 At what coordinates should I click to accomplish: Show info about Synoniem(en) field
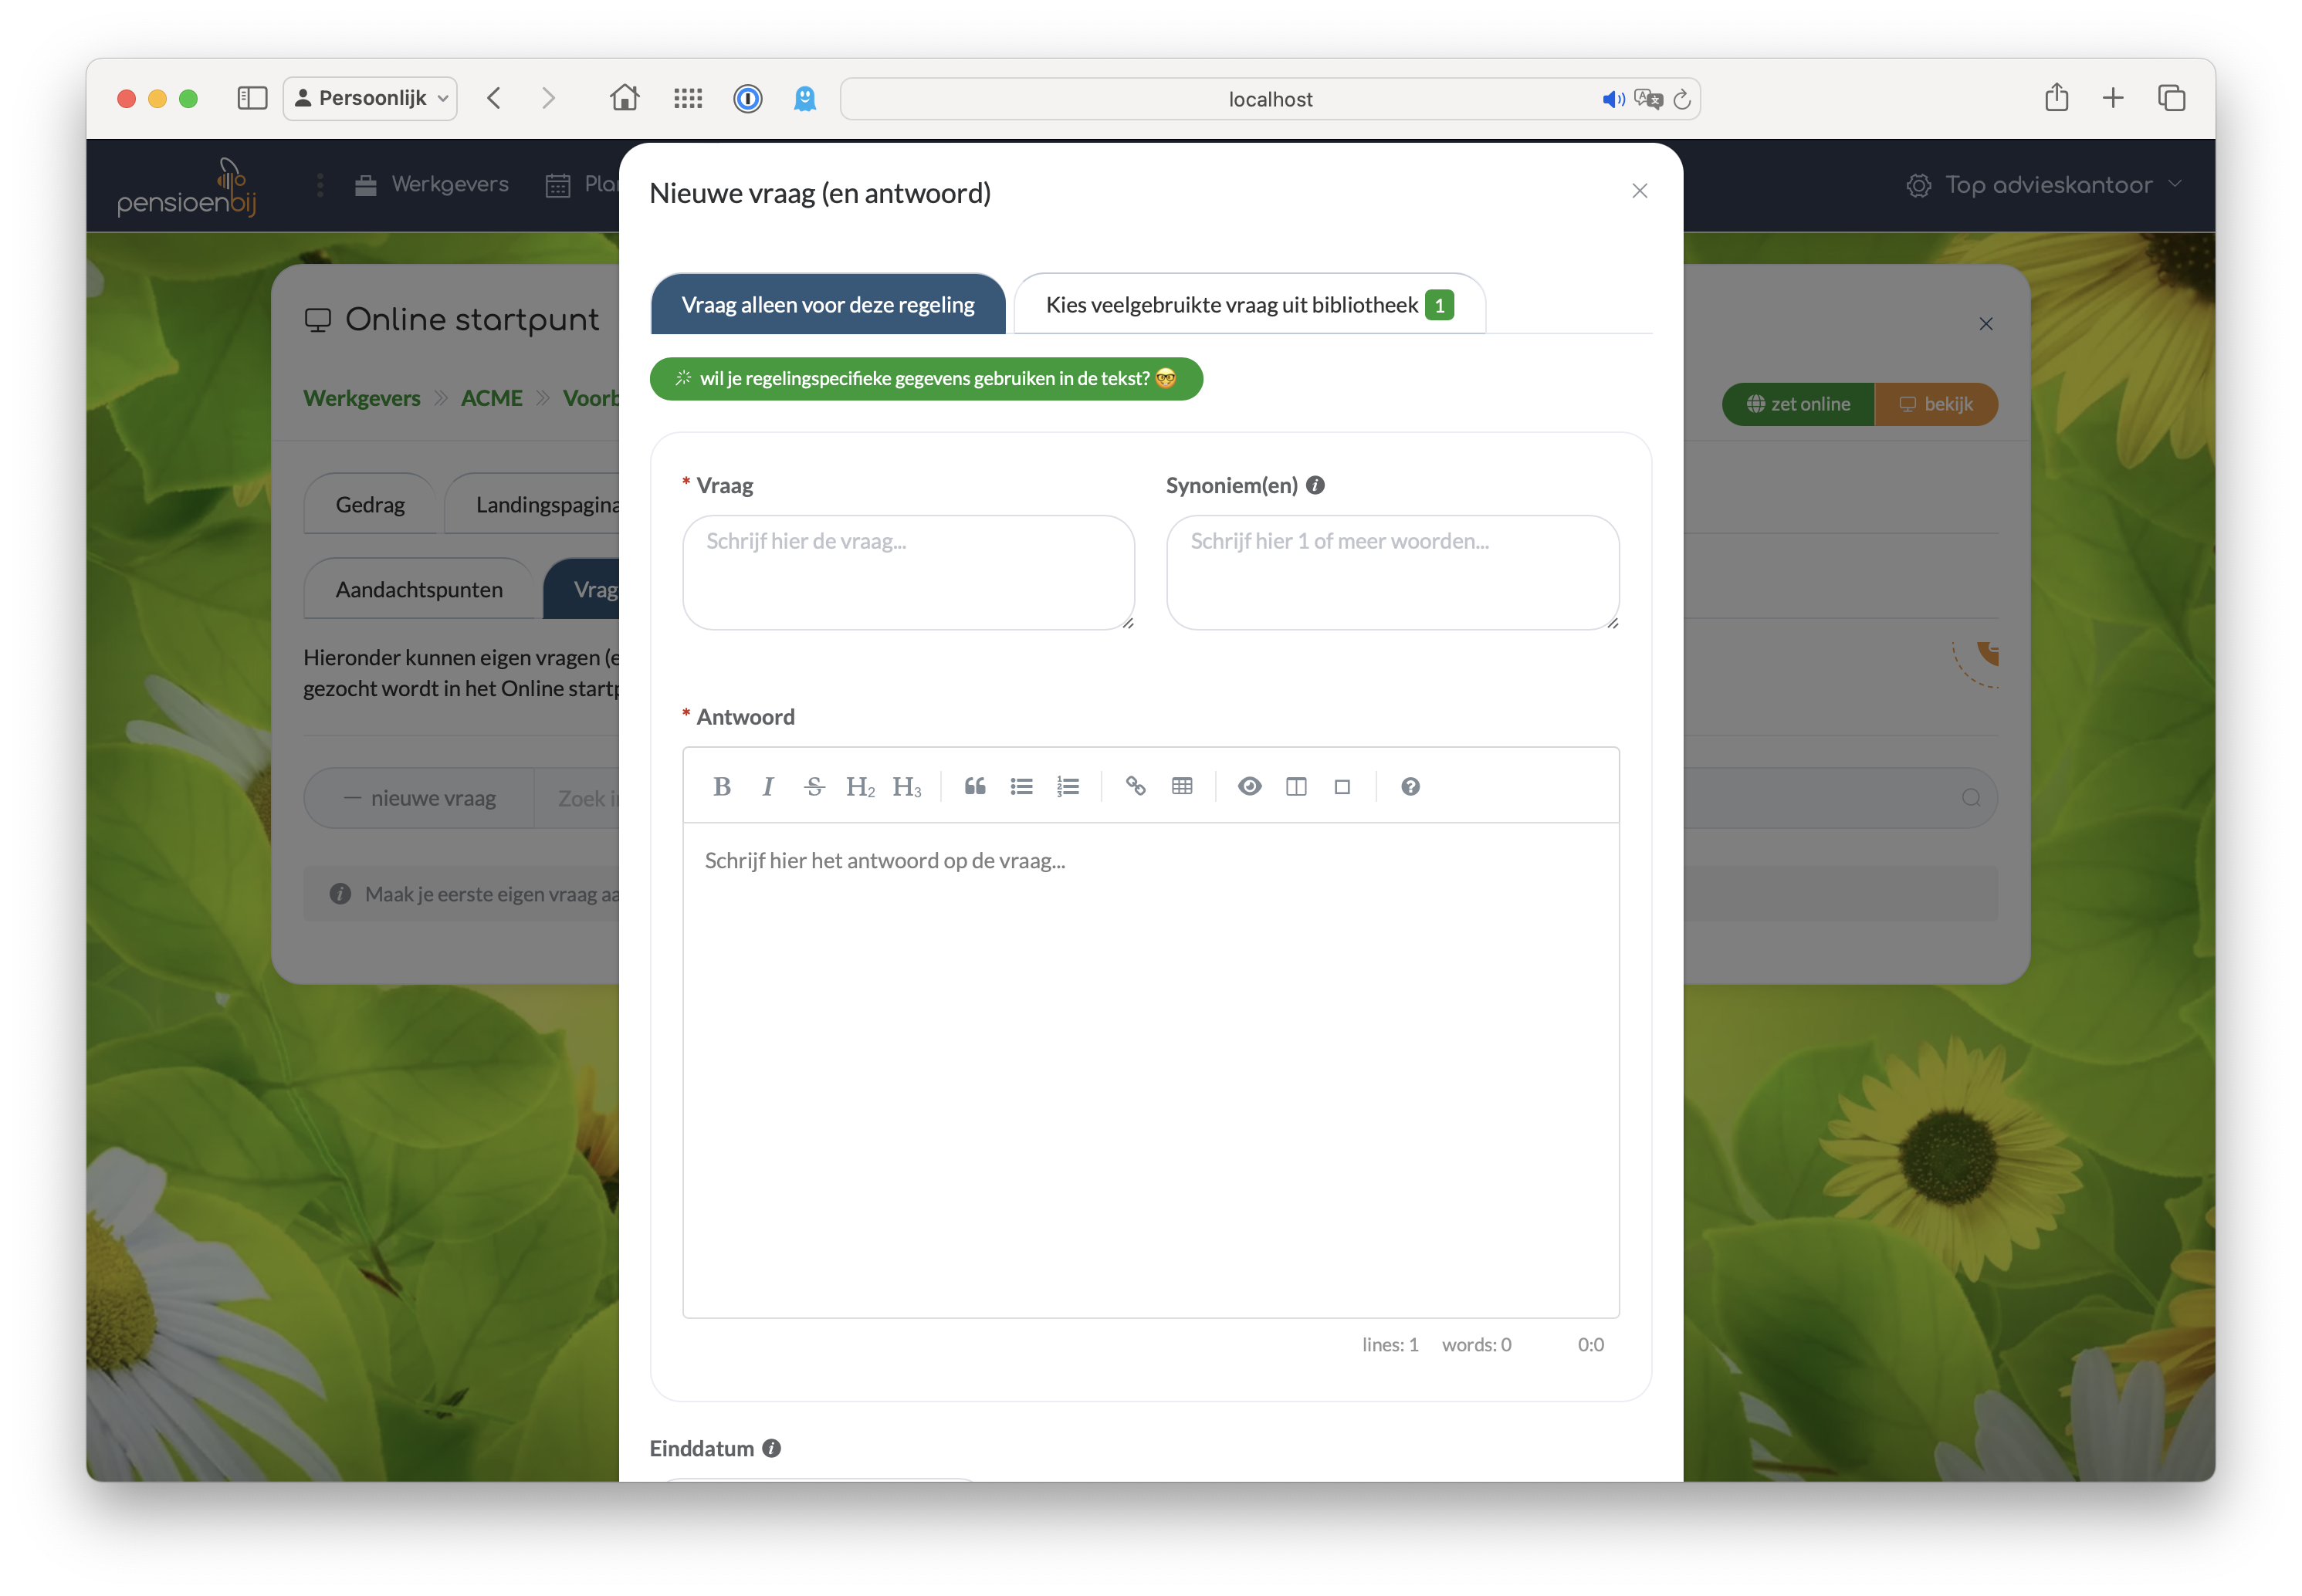(1315, 485)
